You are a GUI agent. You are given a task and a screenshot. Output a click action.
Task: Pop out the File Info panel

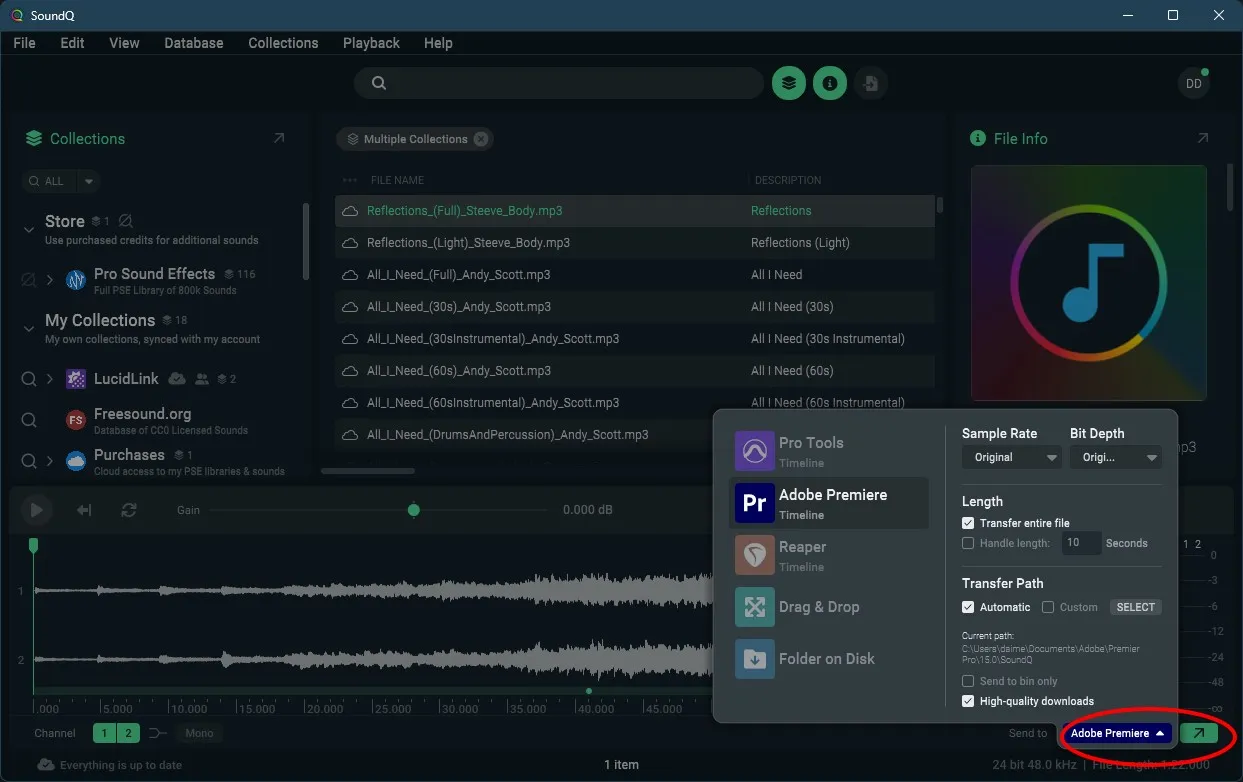(1203, 138)
